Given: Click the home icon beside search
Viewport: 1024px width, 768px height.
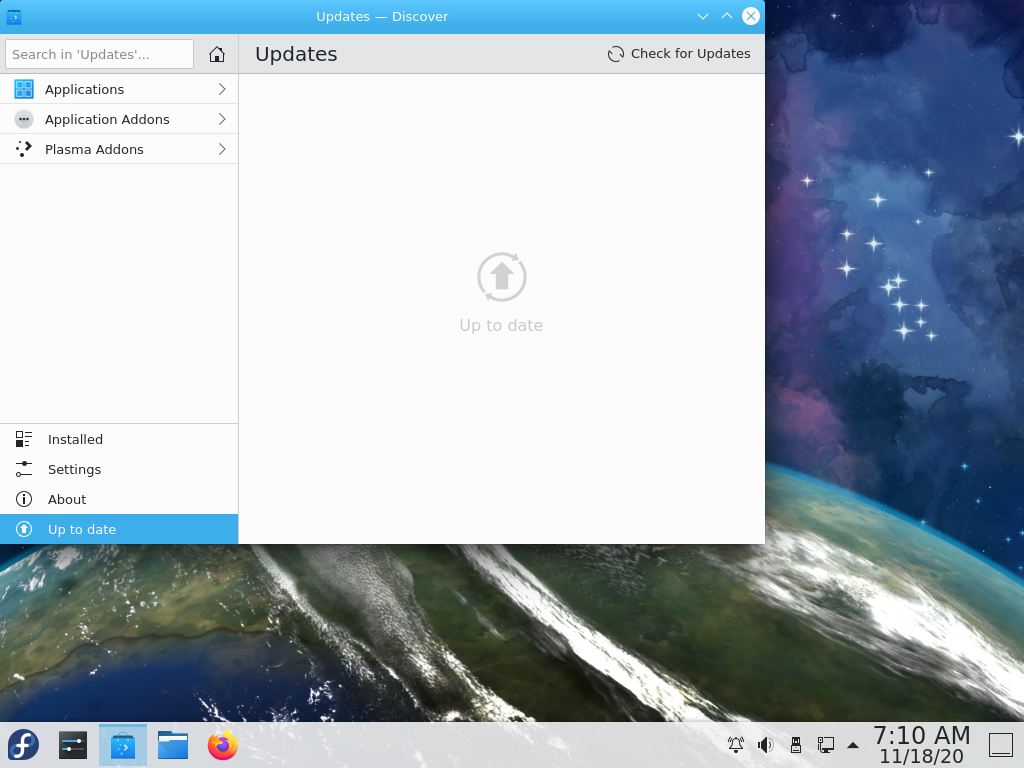Looking at the screenshot, I should pyautogui.click(x=217, y=54).
